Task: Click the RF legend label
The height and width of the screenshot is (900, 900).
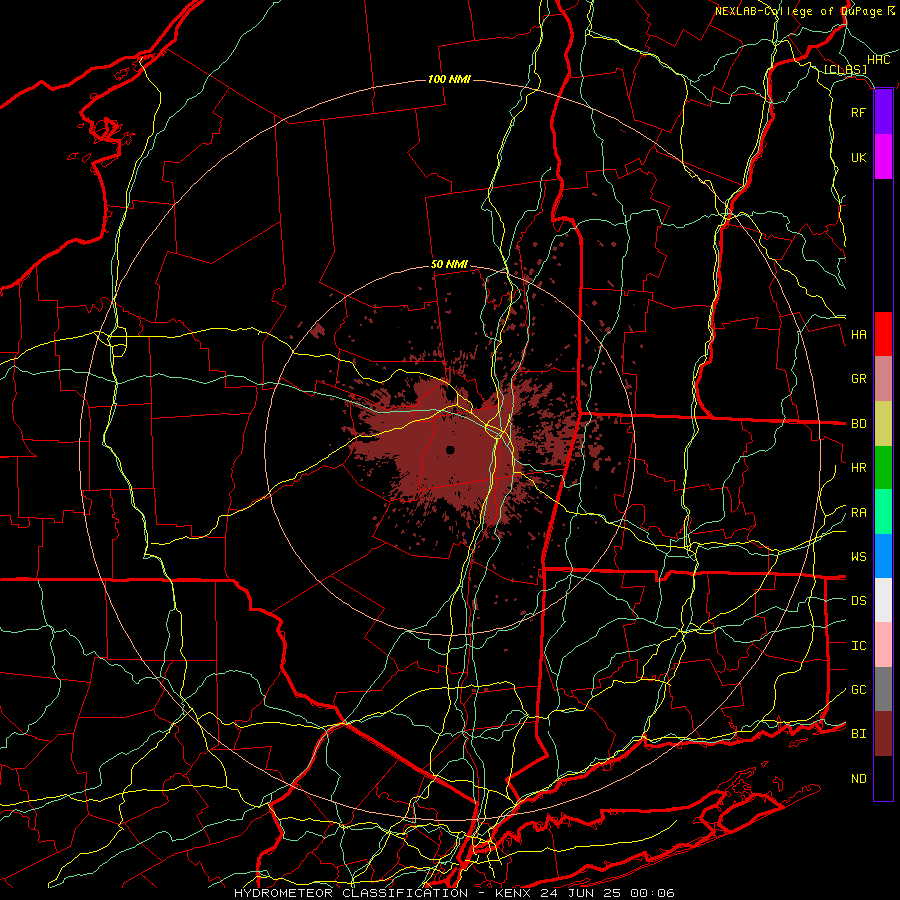Action: point(858,112)
